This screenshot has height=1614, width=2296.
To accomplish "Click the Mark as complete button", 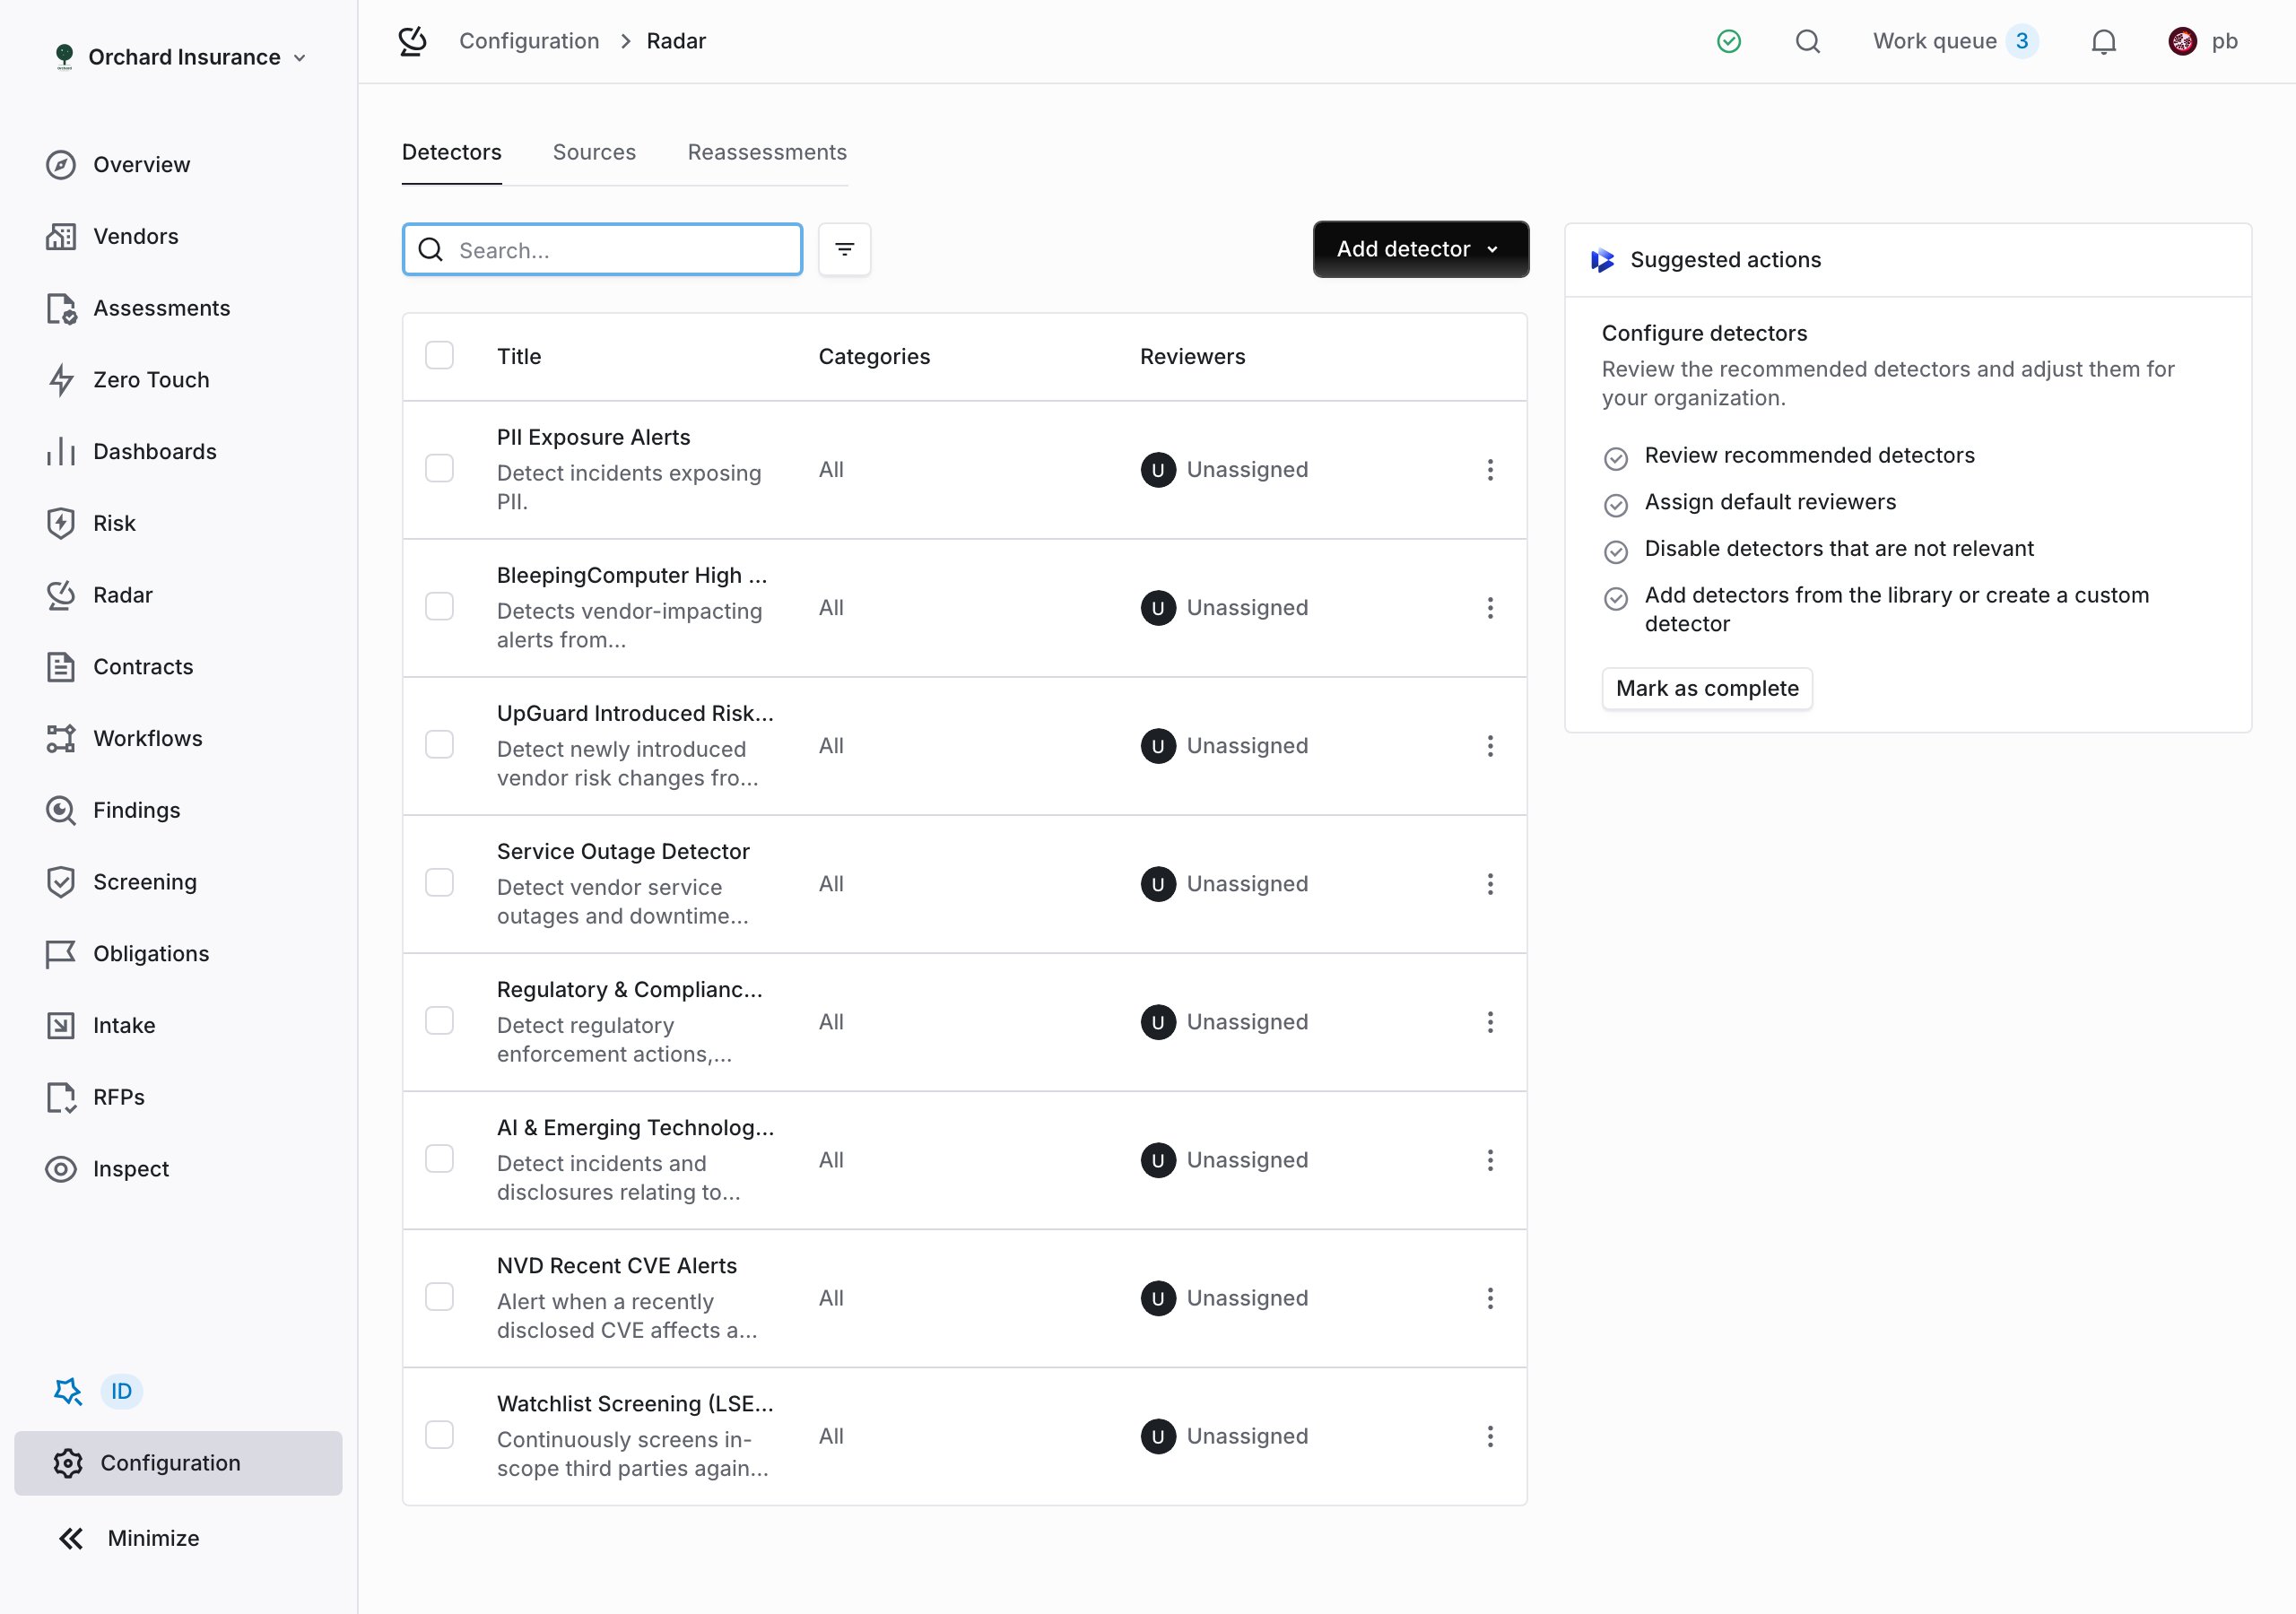I will click(x=1707, y=688).
